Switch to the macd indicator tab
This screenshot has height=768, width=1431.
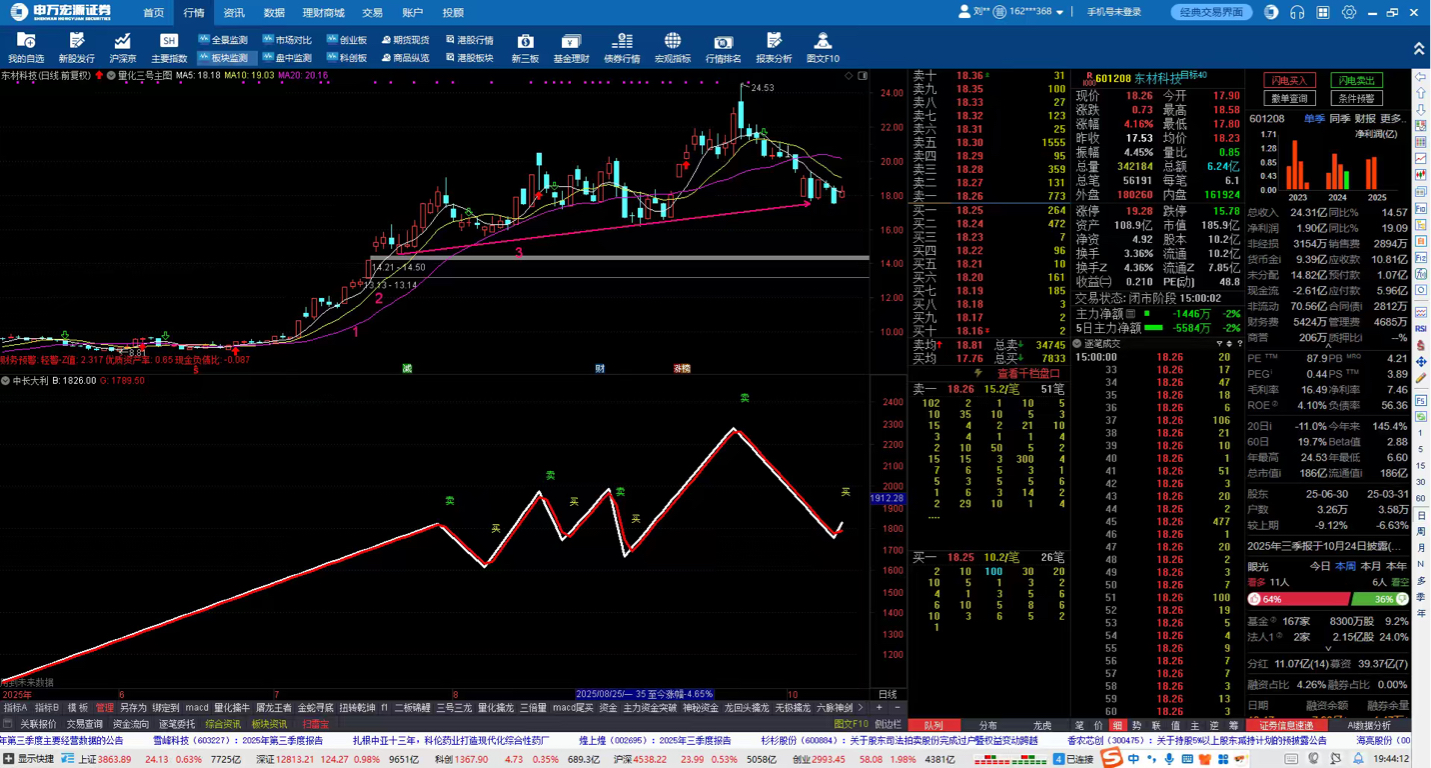coord(197,708)
